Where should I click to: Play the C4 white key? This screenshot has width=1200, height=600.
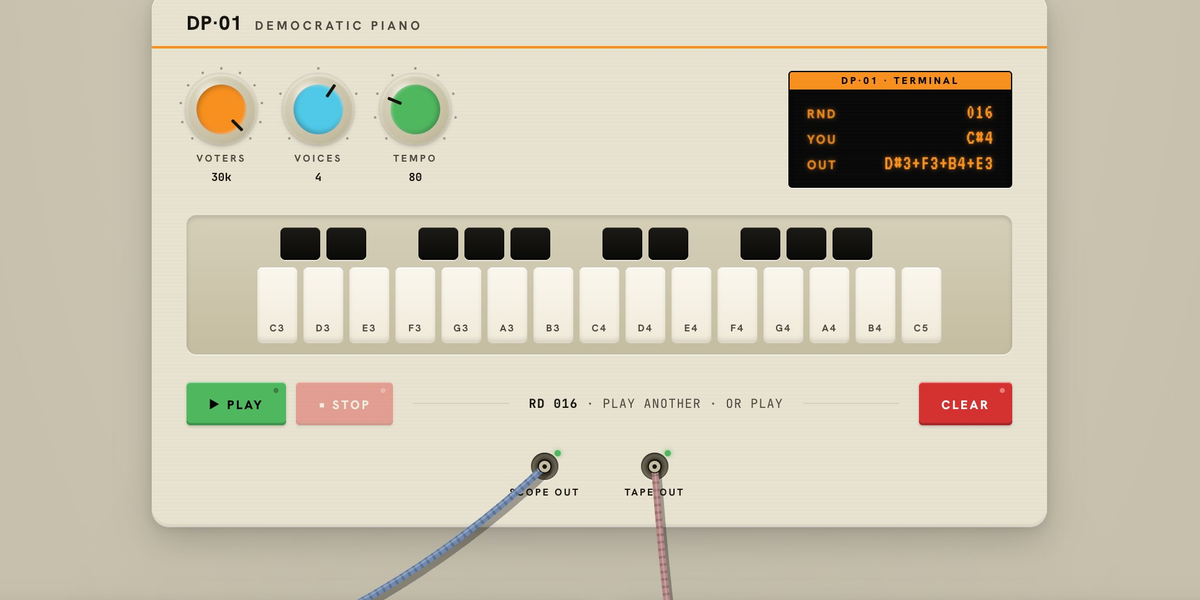[599, 305]
